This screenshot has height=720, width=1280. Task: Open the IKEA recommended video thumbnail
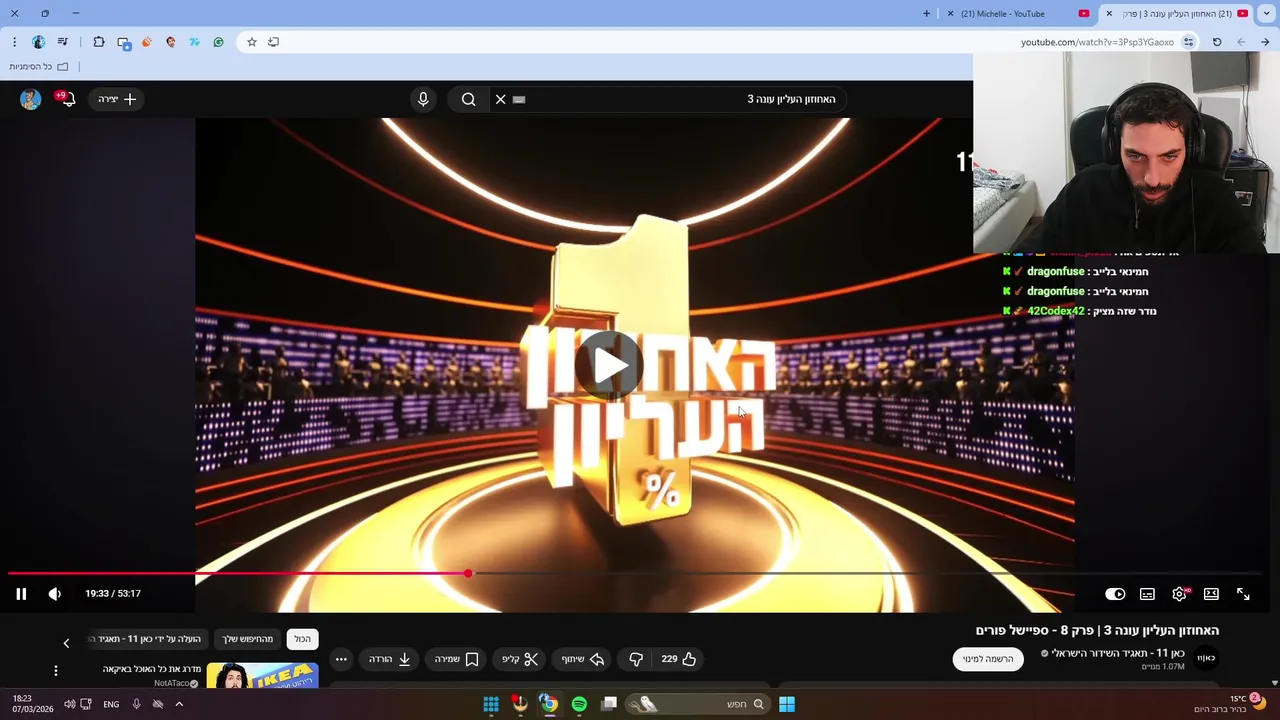click(x=263, y=676)
